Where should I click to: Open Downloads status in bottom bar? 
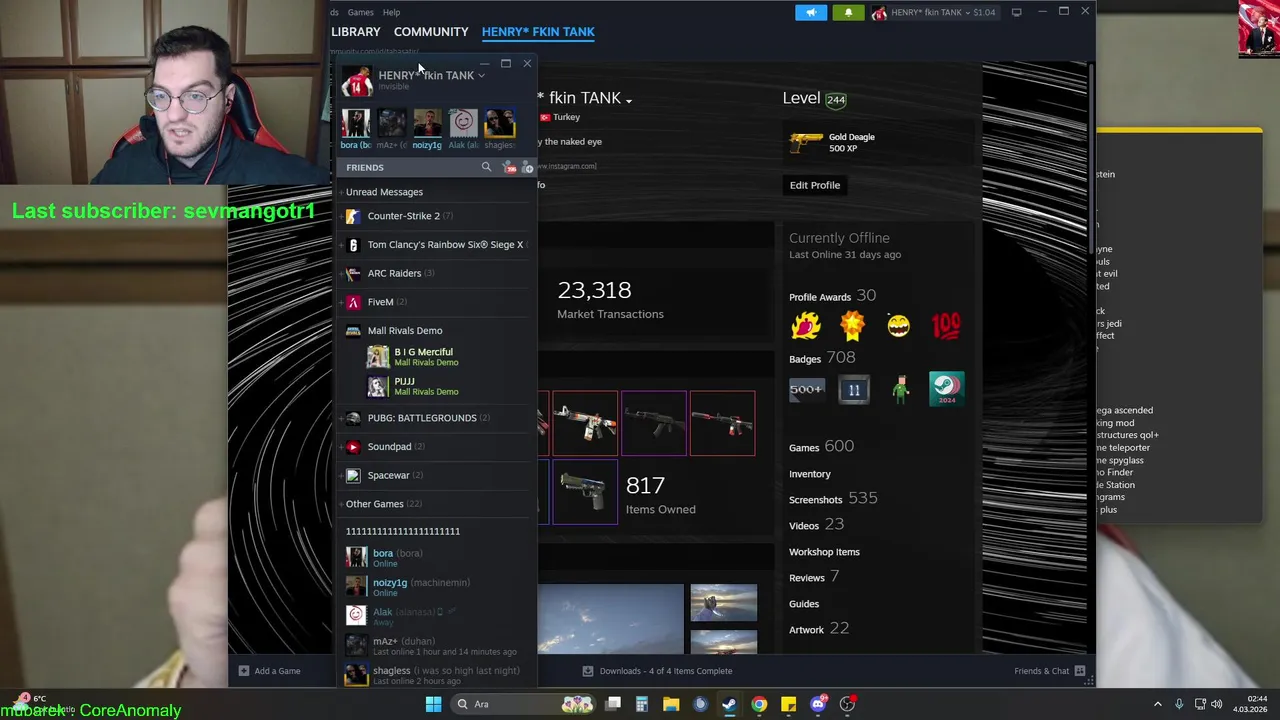click(657, 671)
